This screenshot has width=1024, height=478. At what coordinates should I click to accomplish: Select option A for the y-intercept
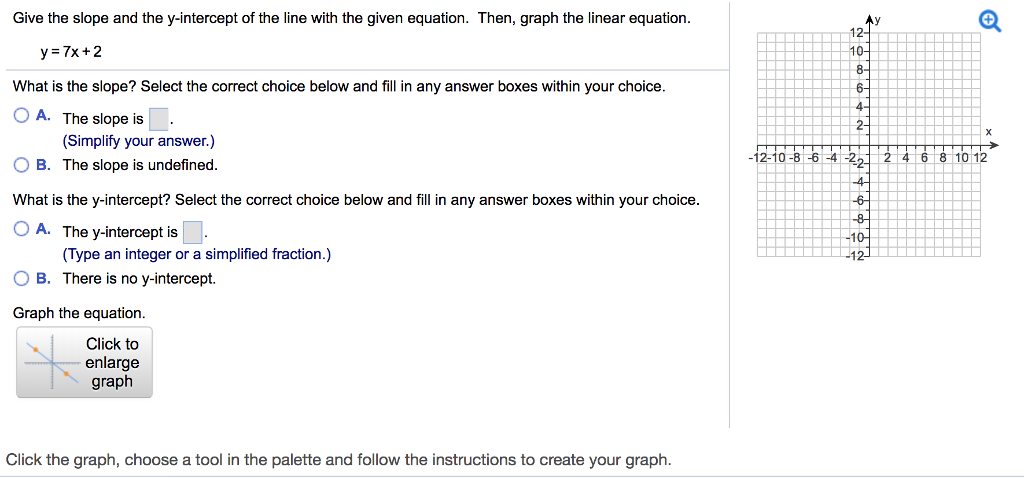[22, 230]
